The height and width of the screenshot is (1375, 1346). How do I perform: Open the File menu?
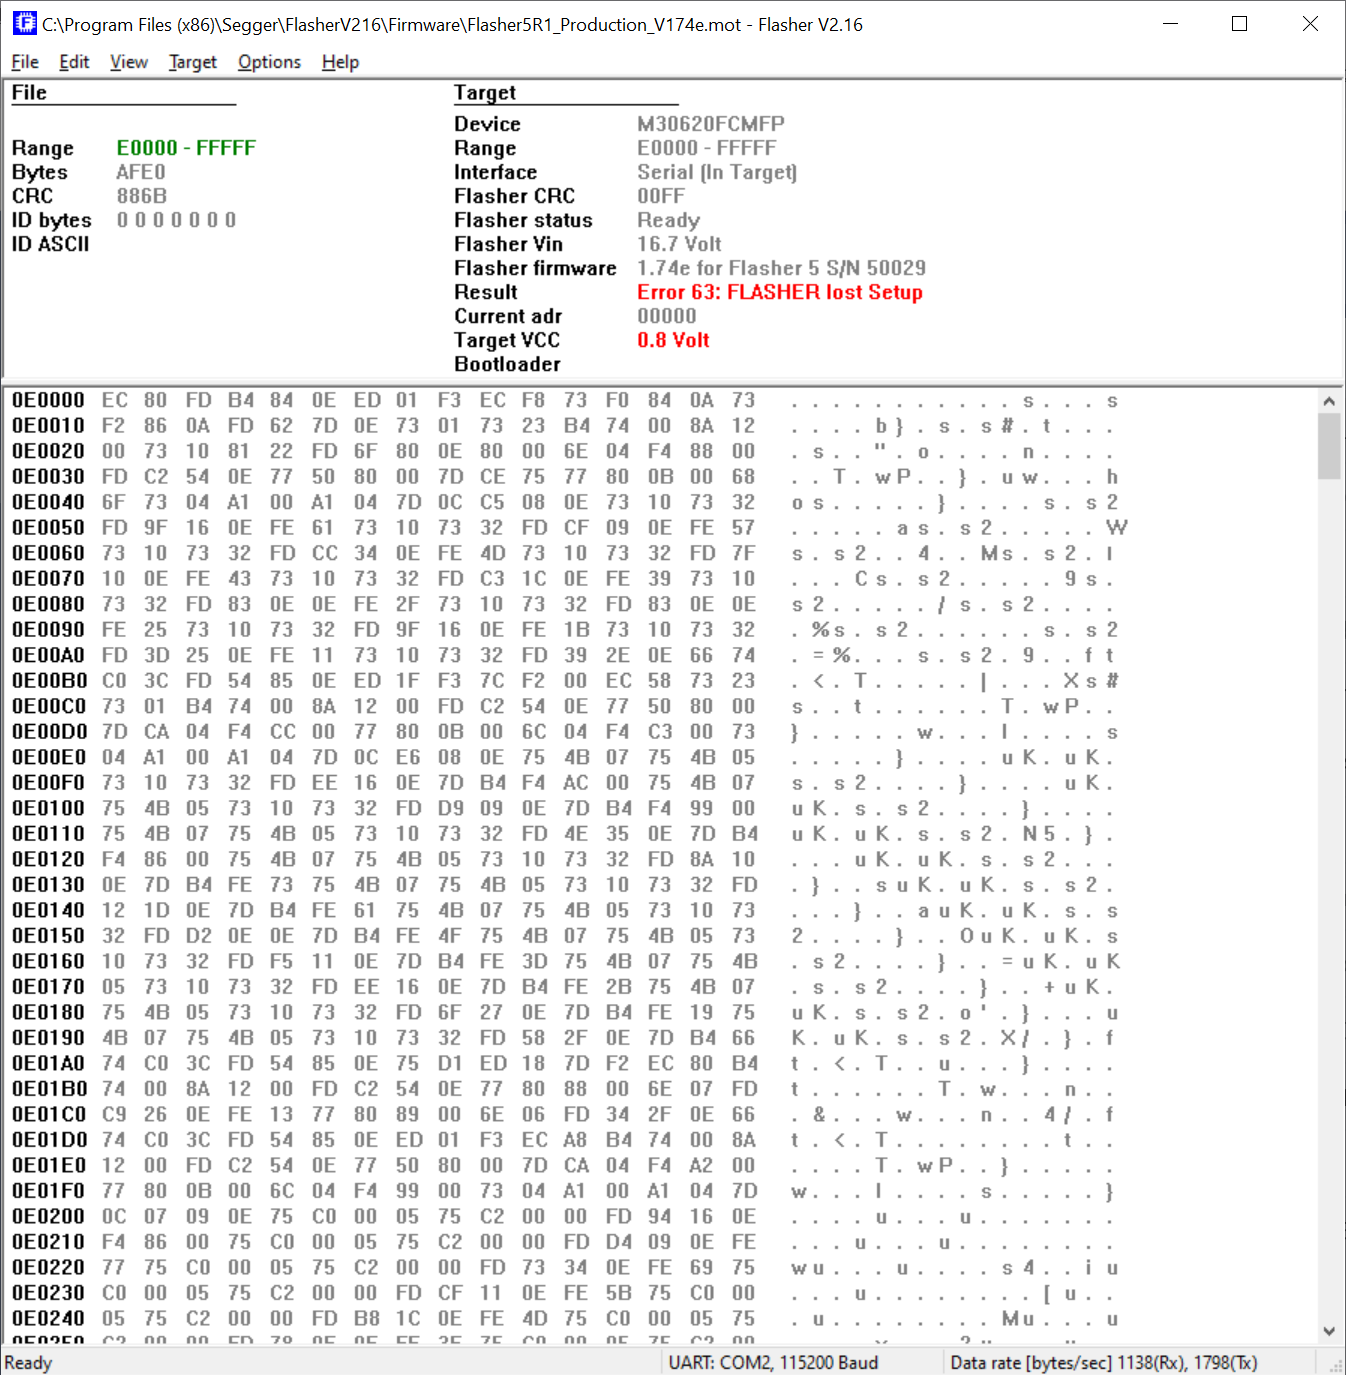[25, 62]
